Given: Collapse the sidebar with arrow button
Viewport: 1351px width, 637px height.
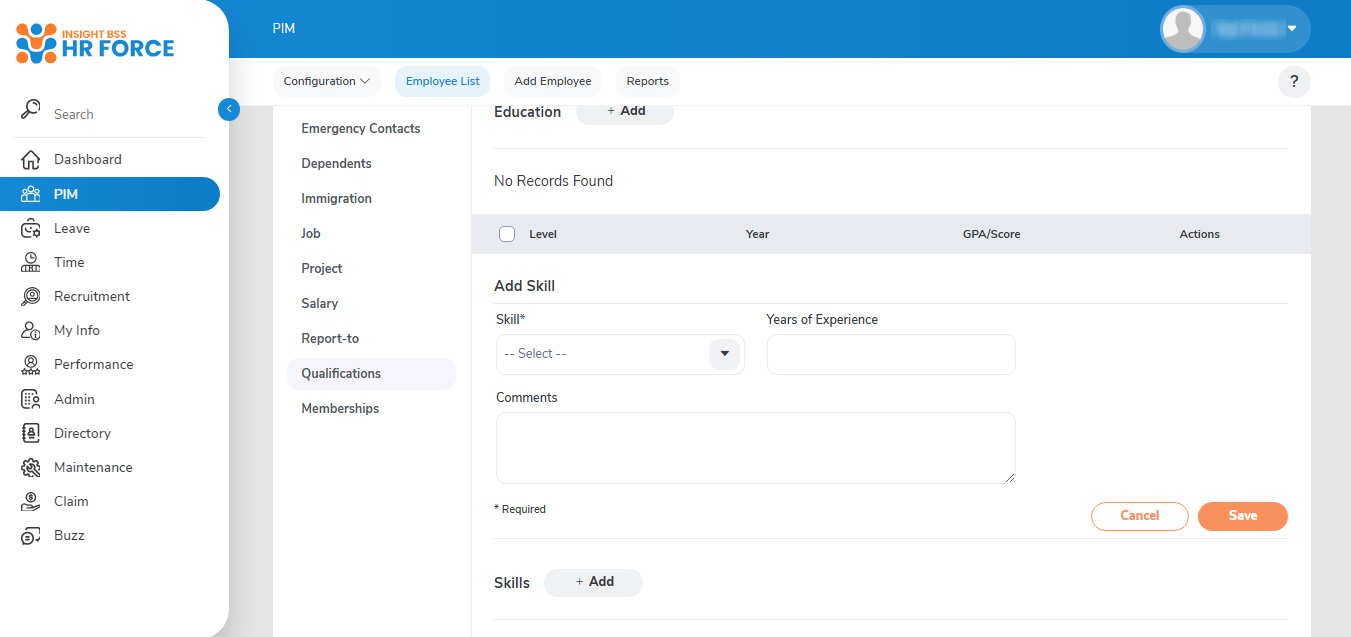Looking at the screenshot, I should click(229, 109).
